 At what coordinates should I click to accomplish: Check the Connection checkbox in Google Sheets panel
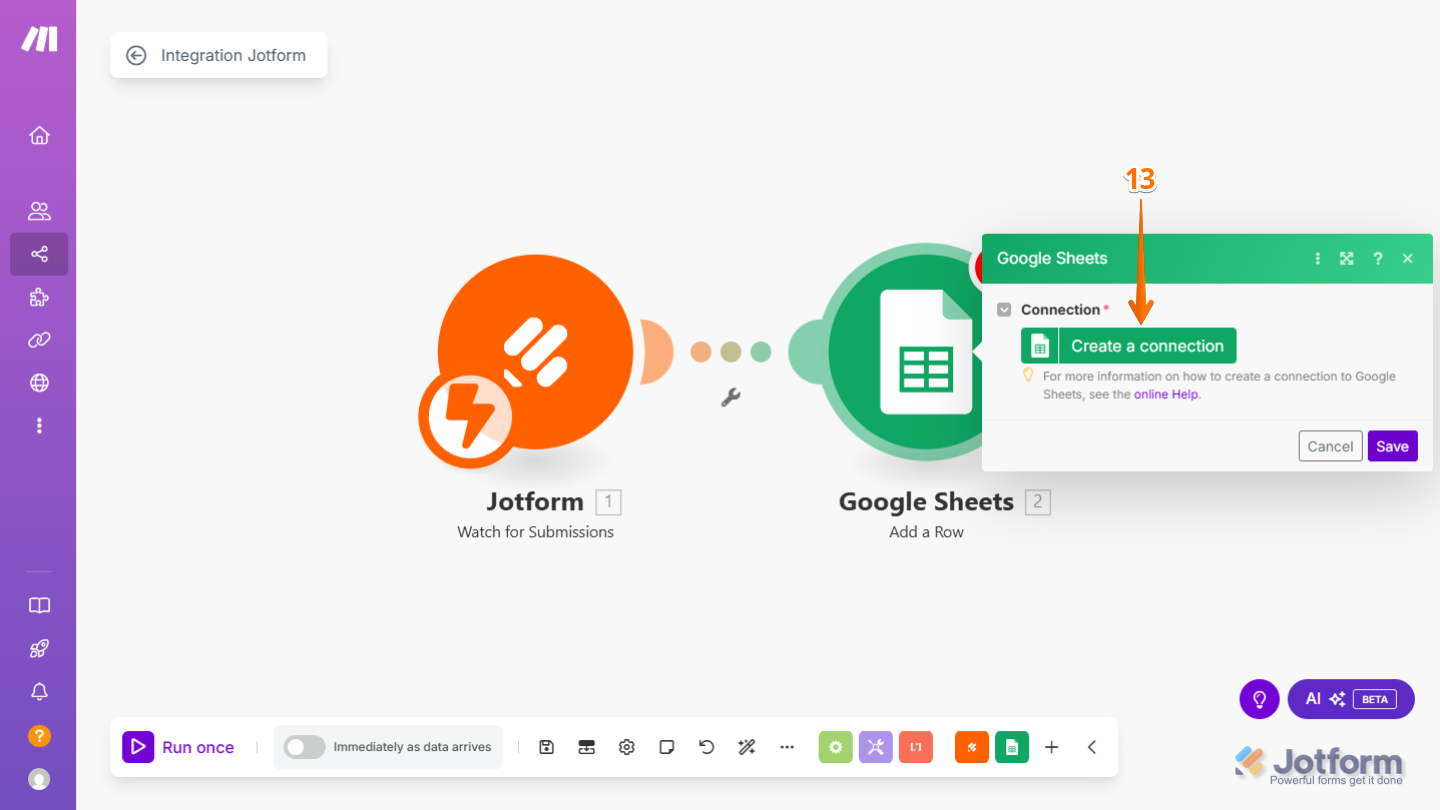[x=1004, y=309]
